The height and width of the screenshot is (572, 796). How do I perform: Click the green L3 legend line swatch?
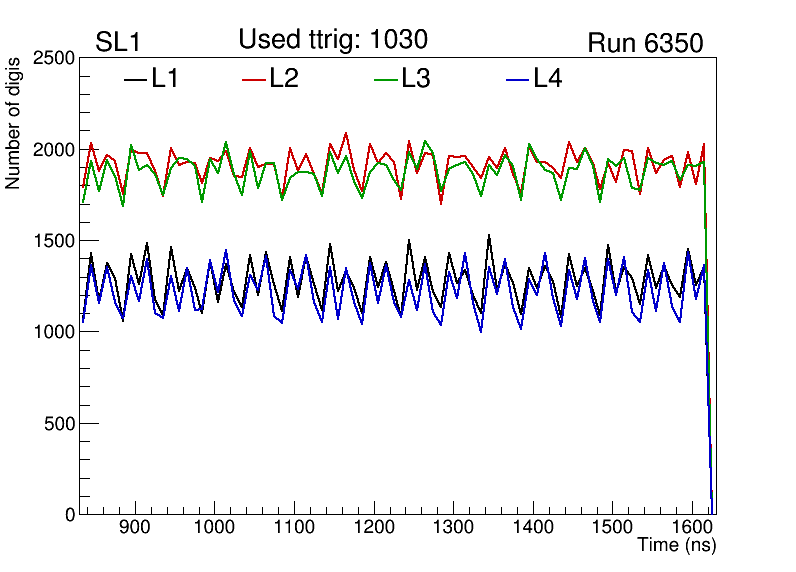click(385, 80)
